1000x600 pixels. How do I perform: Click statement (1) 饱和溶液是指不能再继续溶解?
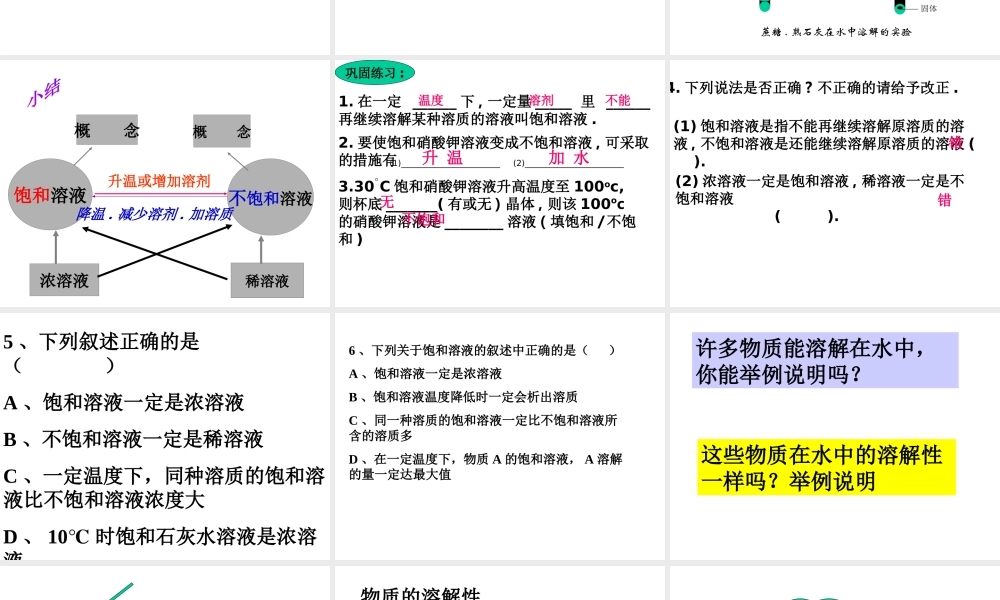tap(823, 143)
